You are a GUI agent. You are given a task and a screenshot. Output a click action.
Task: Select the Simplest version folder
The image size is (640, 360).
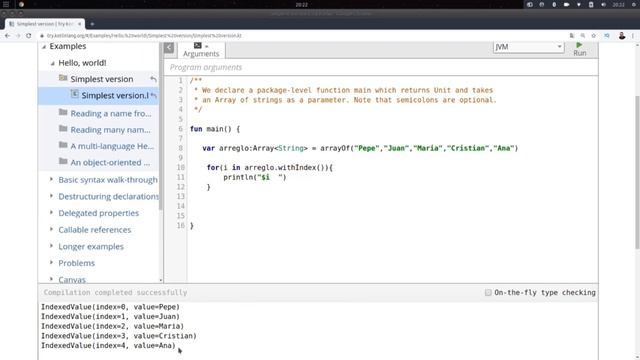[102, 79]
